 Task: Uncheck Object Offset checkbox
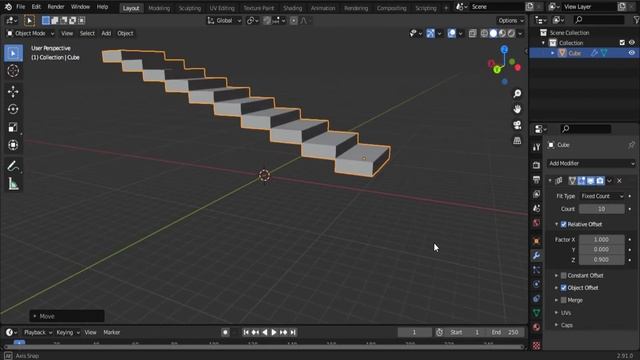tap(564, 288)
